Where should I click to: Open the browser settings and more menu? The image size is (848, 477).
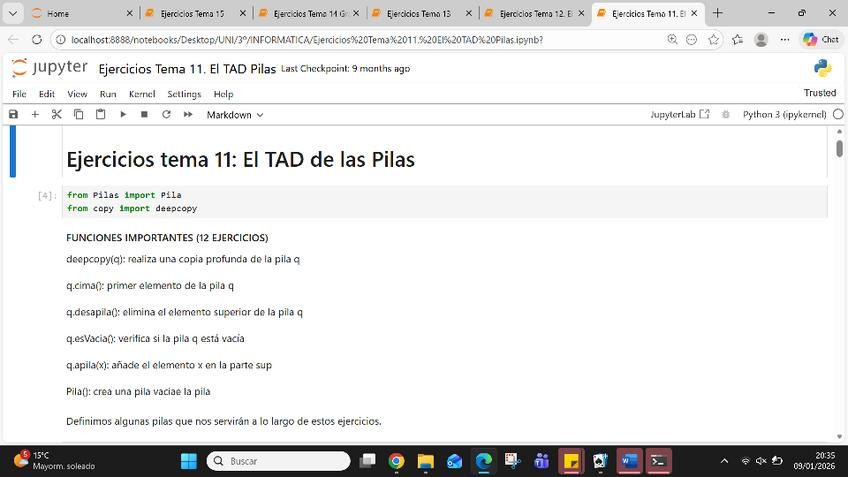785,39
